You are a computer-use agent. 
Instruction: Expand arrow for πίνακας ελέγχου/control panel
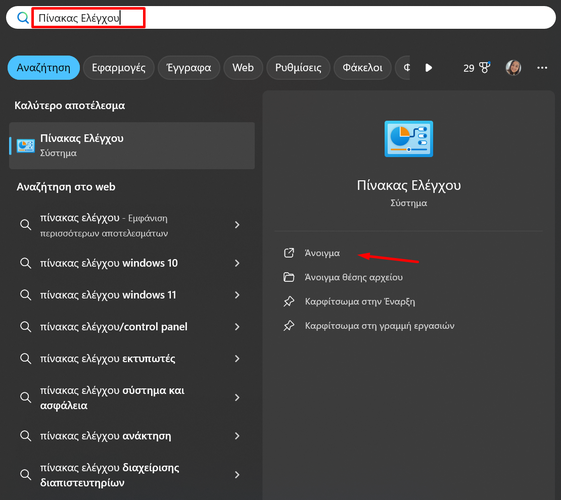pyautogui.click(x=237, y=327)
